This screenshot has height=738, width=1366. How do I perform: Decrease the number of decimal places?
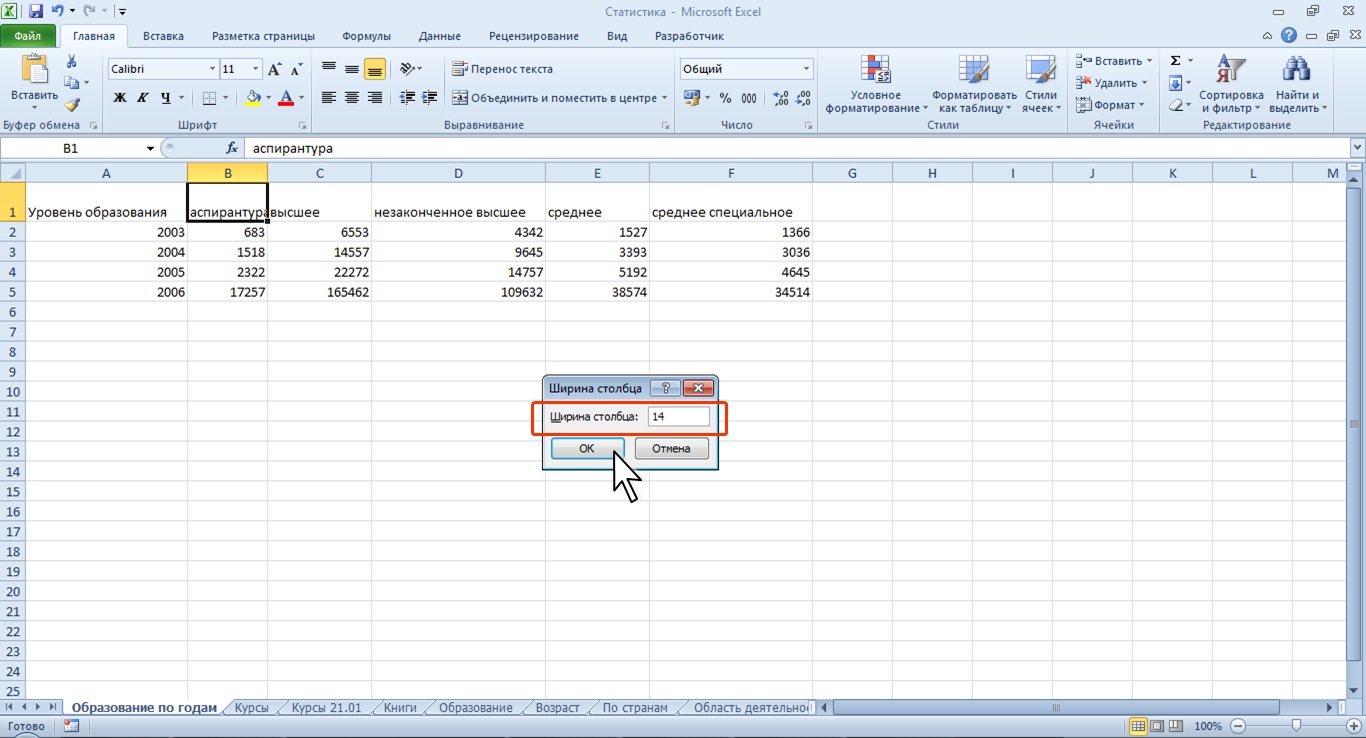(x=803, y=98)
